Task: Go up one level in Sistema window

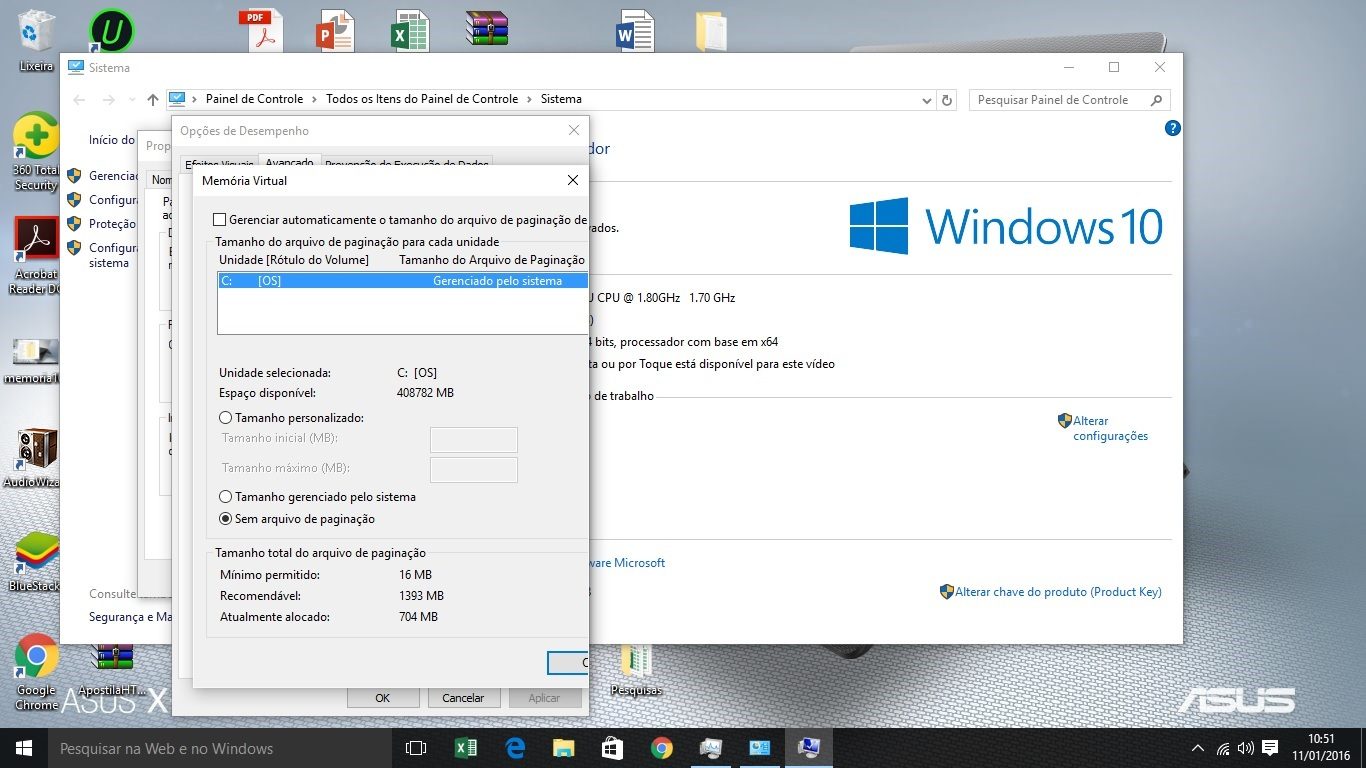Action: [x=152, y=100]
